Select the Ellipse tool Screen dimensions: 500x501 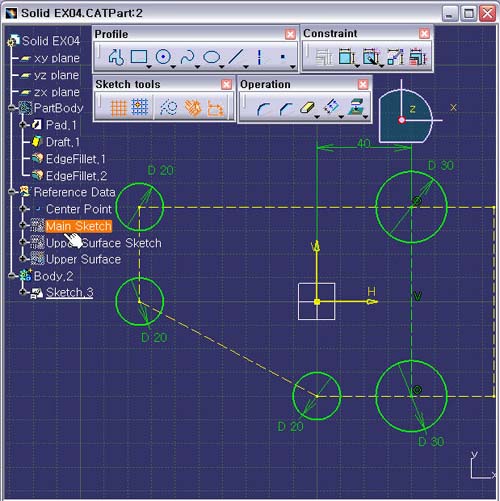coord(211,57)
